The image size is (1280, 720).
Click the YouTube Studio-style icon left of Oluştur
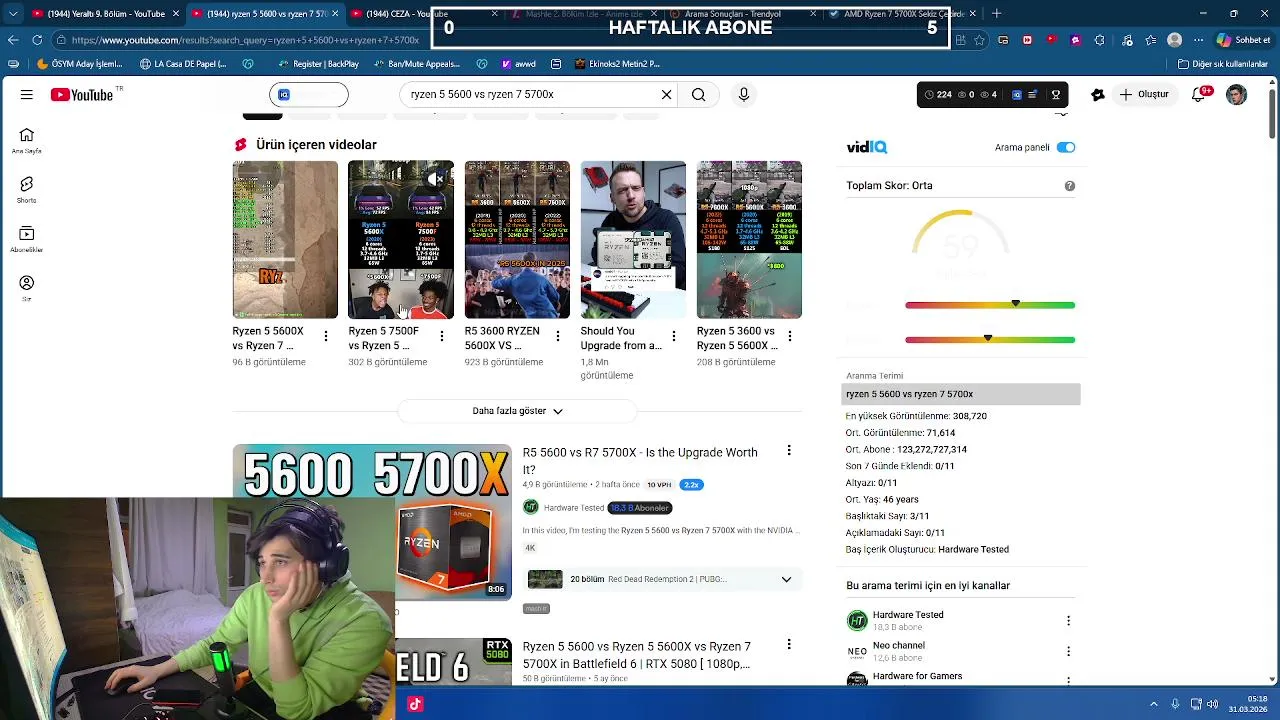point(1098,95)
